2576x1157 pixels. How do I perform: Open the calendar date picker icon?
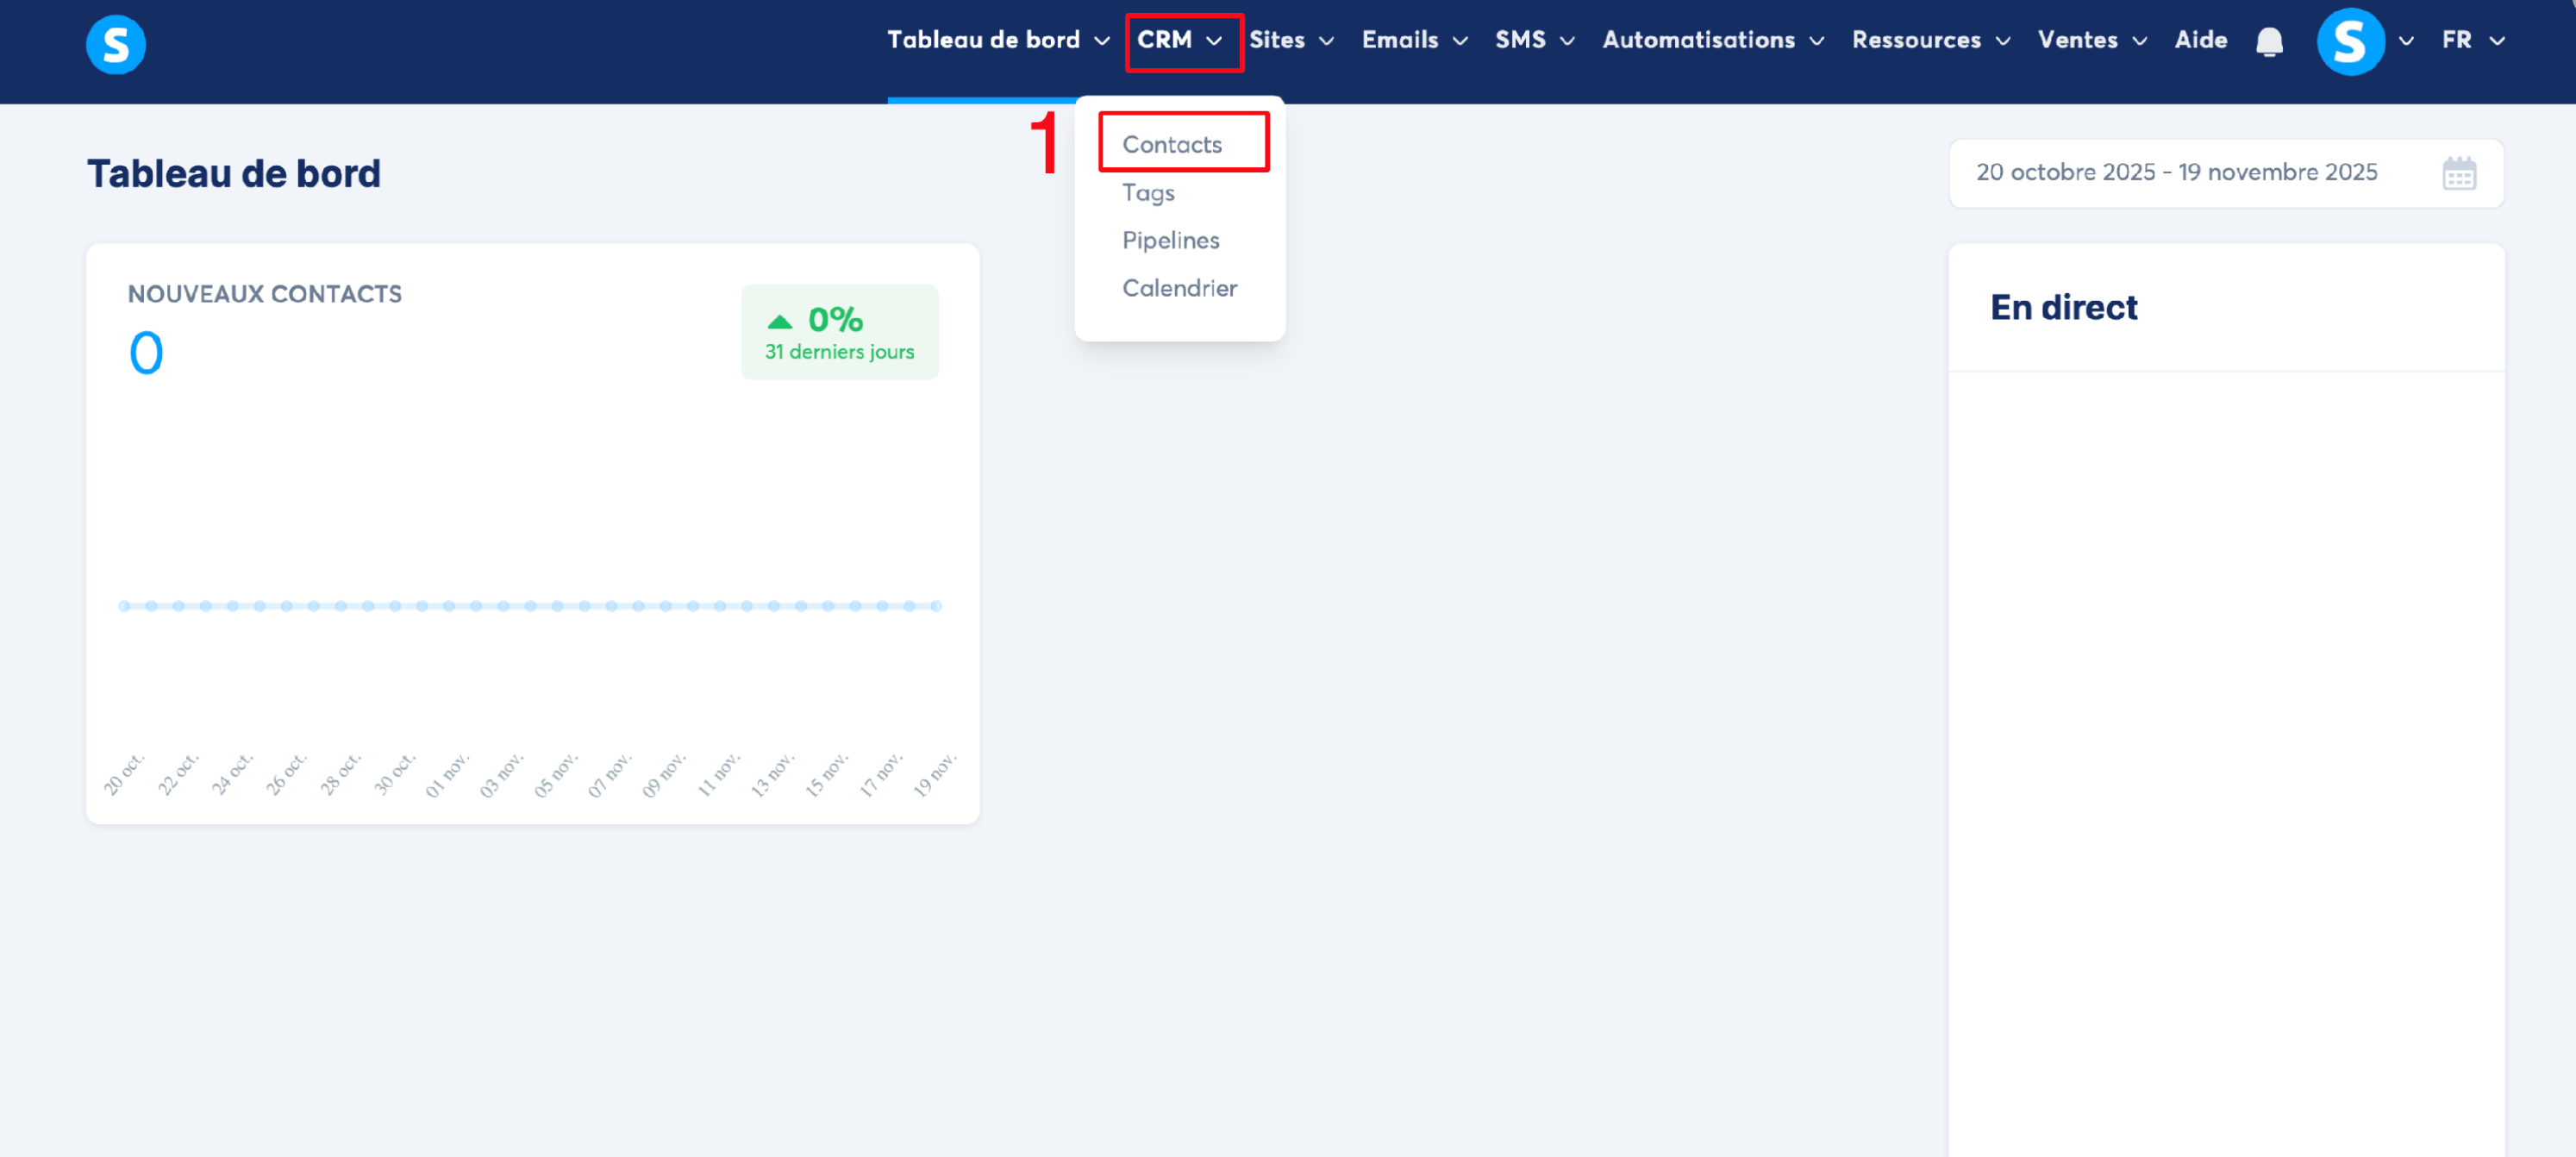[x=2458, y=173]
